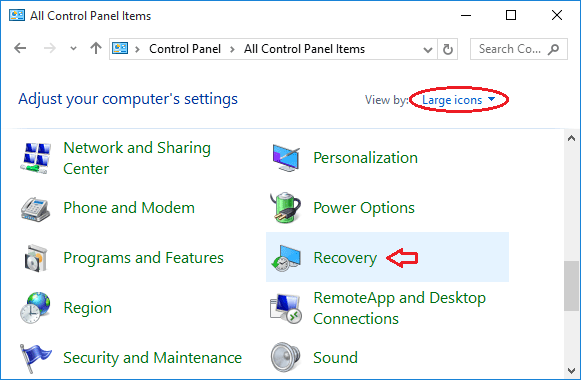The width and height of the screenshot is (581, 380).
Task: Click the Recovery icon
Action: click(285, 258)
